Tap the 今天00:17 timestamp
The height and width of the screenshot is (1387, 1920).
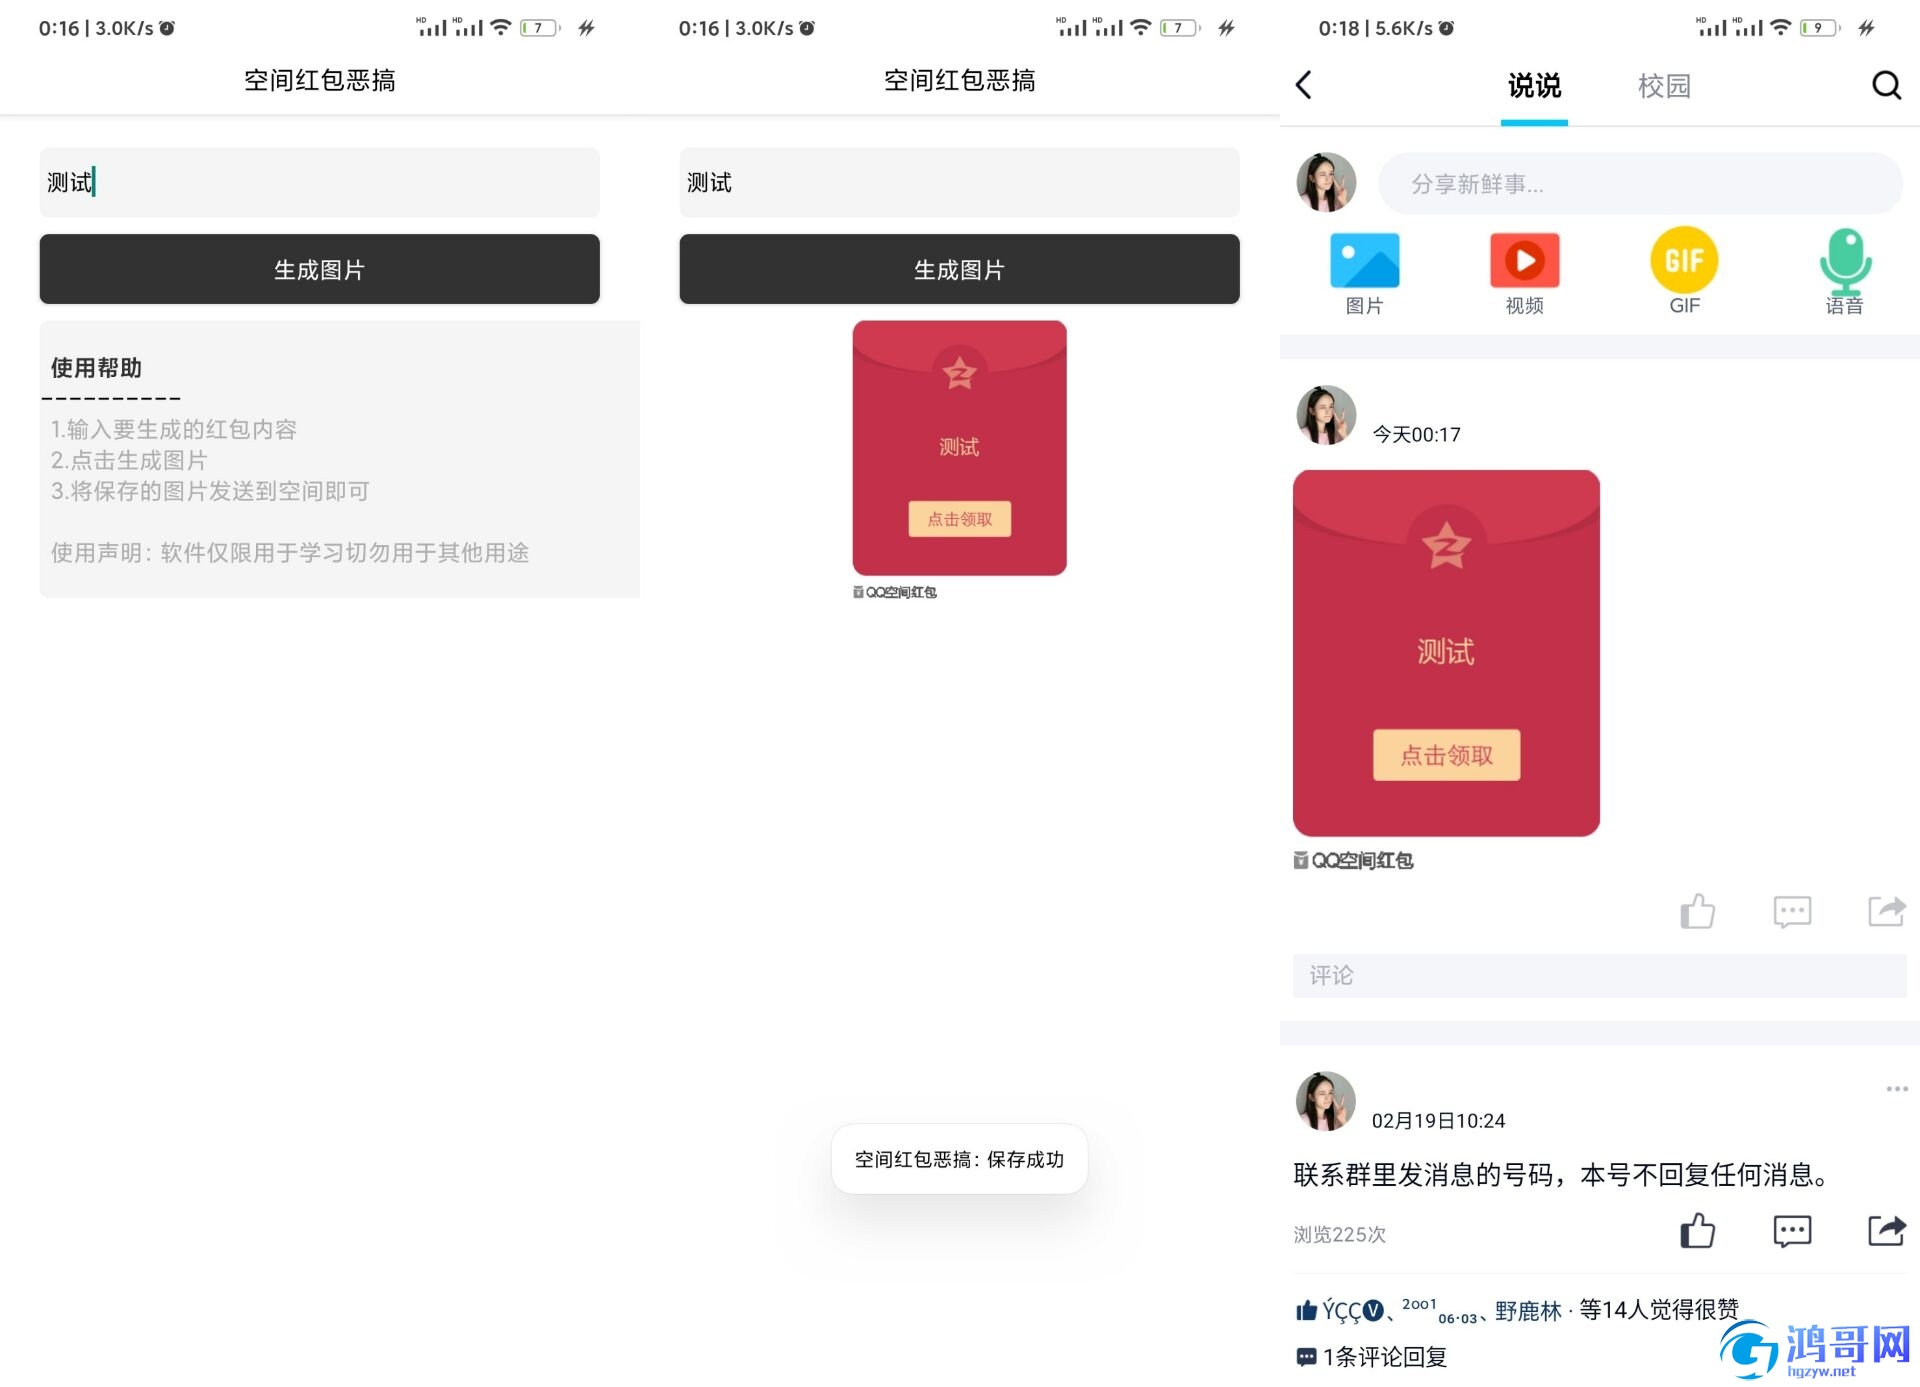click(x=1416, y=434)
